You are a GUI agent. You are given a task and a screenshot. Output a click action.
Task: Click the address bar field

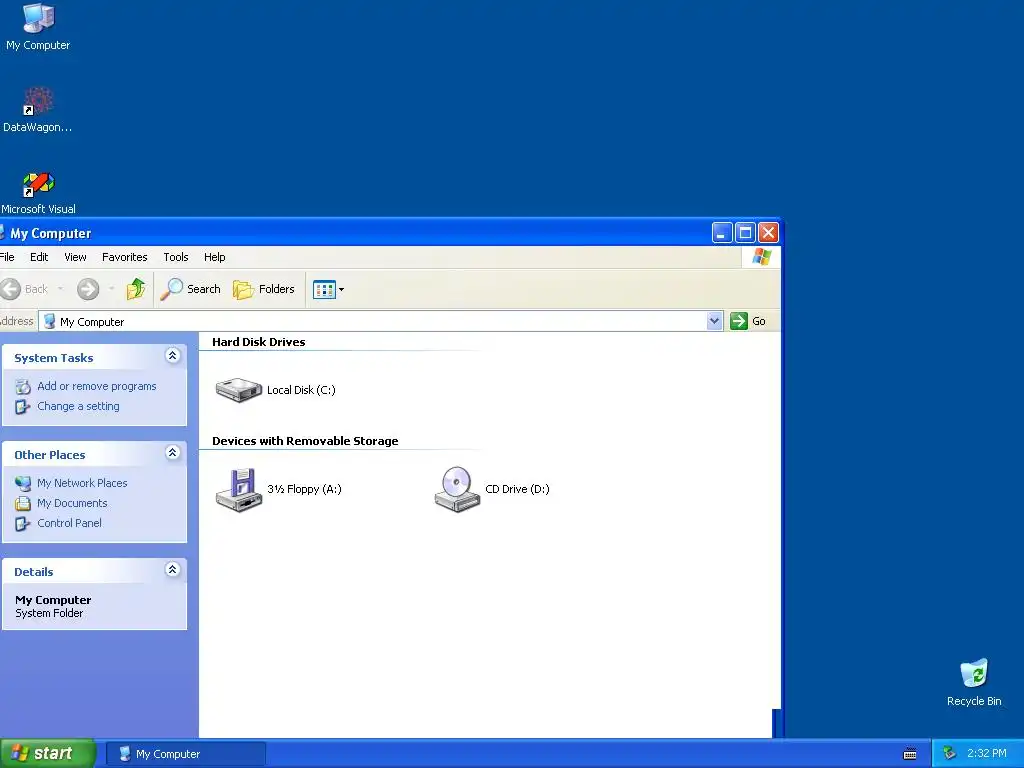381,321
